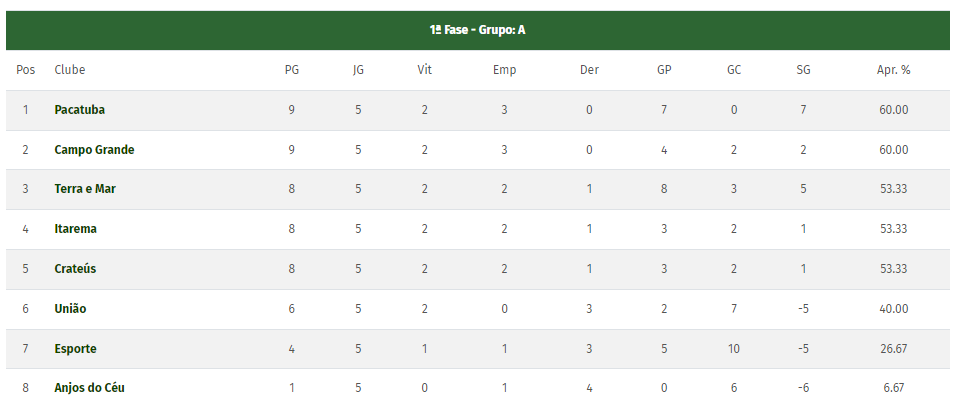Click the Pos column header
This screenshot has height=405, width=957.
tap(26, 70)
